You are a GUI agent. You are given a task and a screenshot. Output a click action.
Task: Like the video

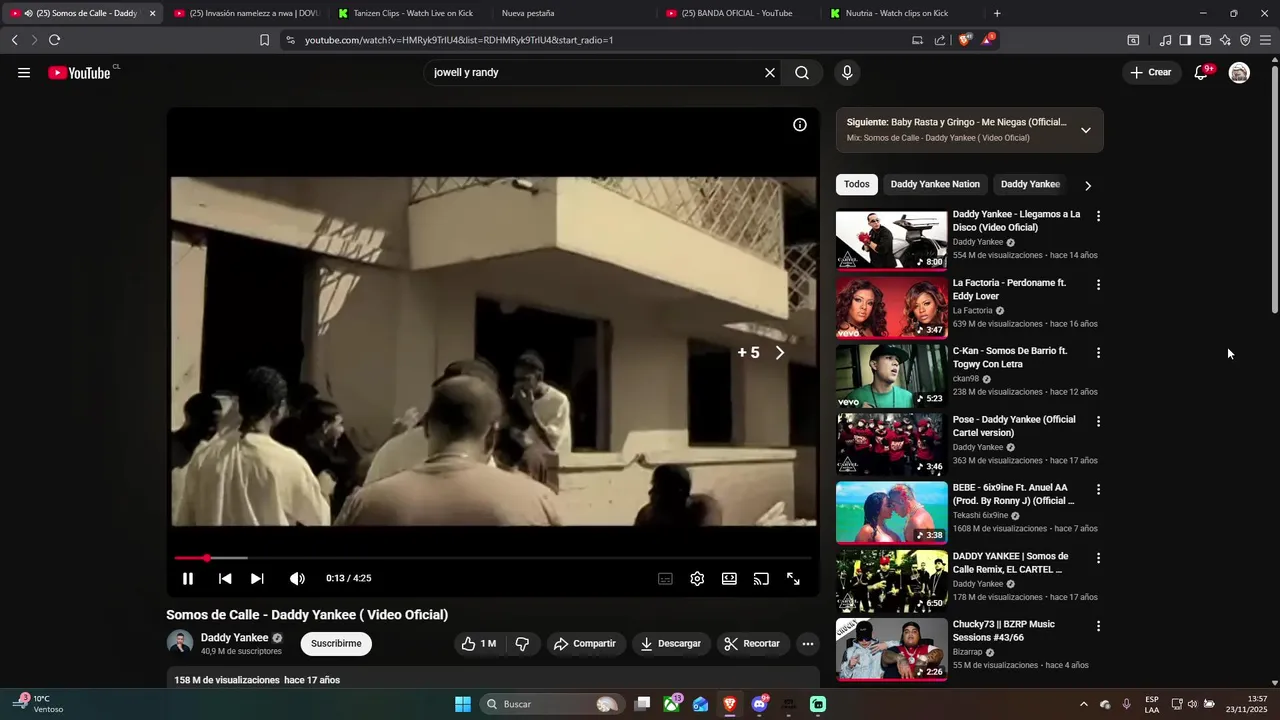(x=478, y=644)
